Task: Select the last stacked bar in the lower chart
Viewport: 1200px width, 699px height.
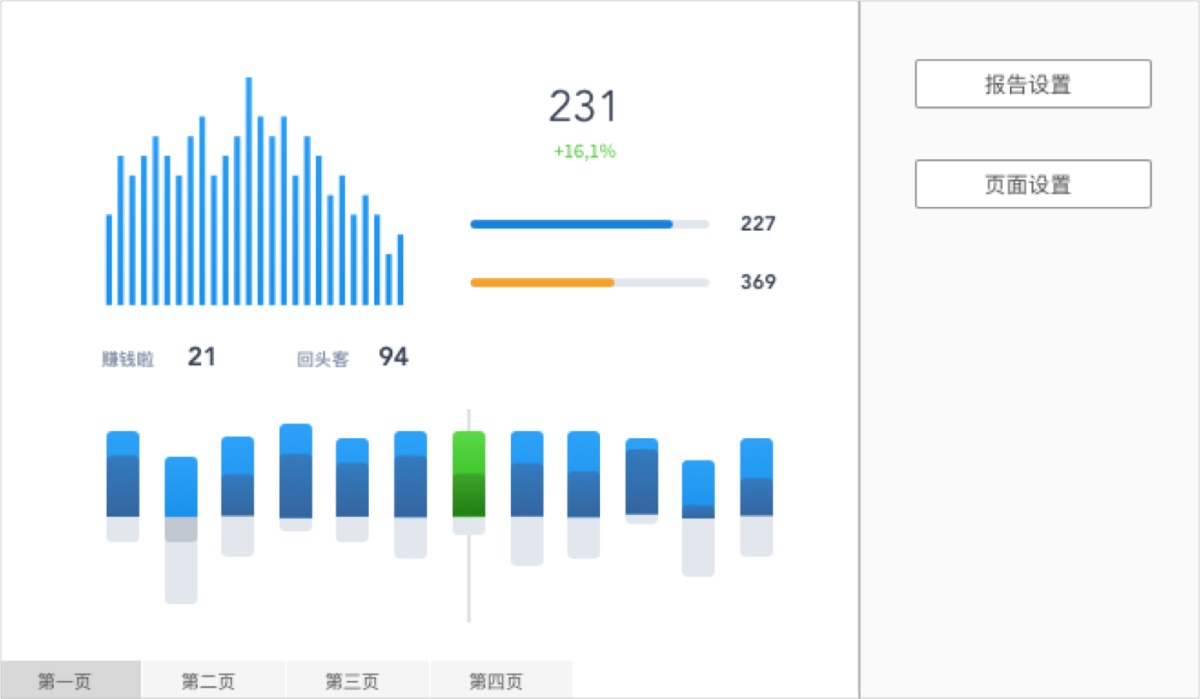Action: point(757,497)
